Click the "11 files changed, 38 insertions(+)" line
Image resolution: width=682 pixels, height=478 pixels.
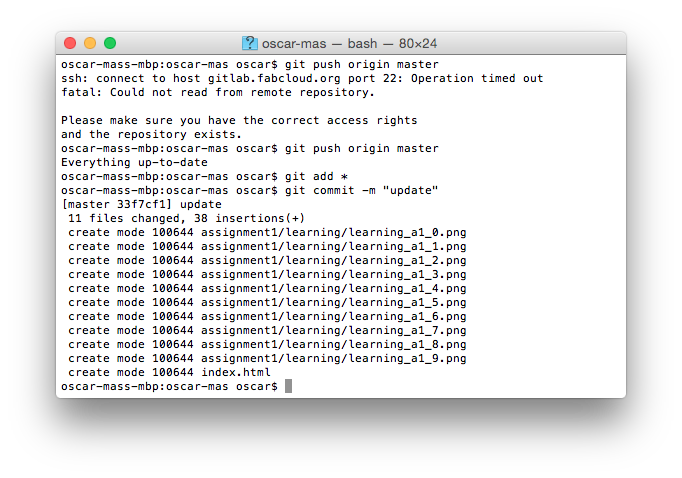(x=186, y=218)
